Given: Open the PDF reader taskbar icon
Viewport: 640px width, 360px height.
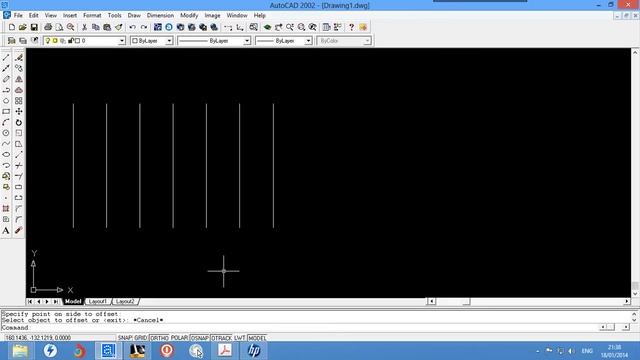Looking at the screenshot, I should [224, 351].
